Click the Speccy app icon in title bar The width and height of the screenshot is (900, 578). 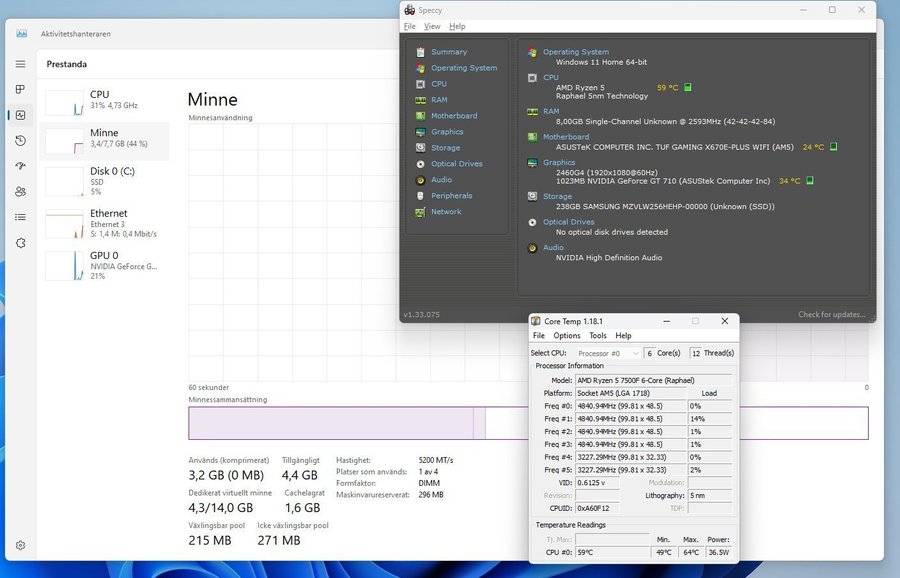(x=409, y=10)
